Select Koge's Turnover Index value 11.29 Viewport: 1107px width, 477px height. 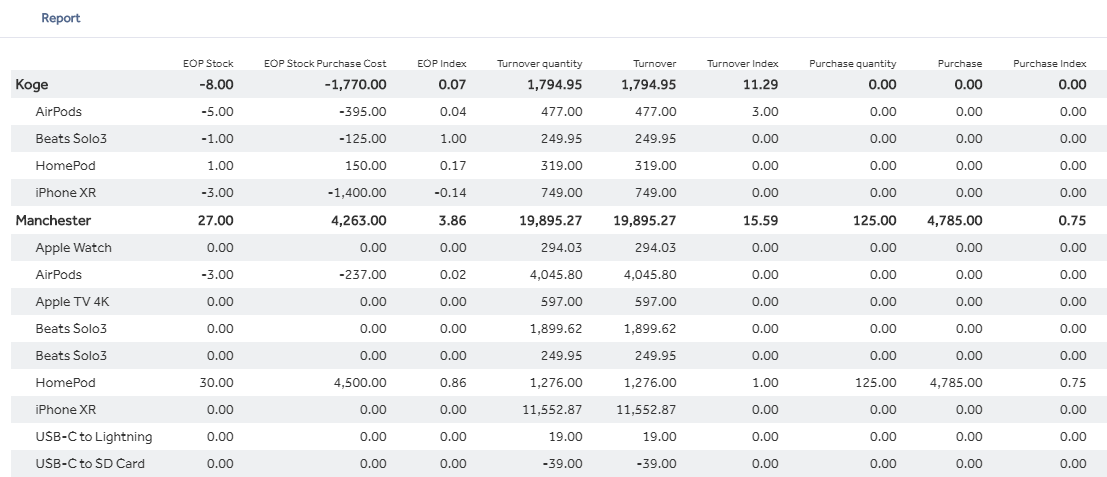point(760,85)
